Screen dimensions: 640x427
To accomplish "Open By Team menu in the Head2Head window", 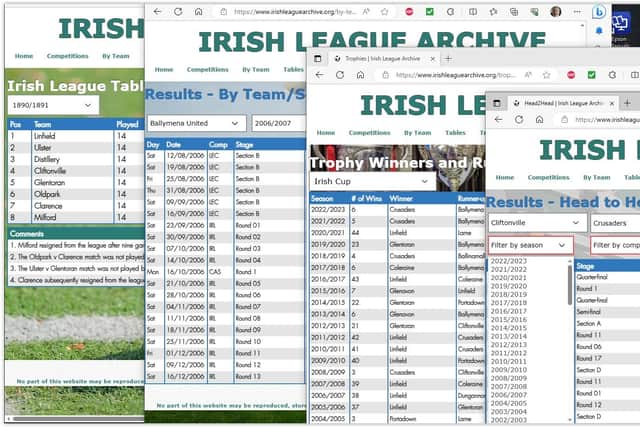I will (596, 178).
